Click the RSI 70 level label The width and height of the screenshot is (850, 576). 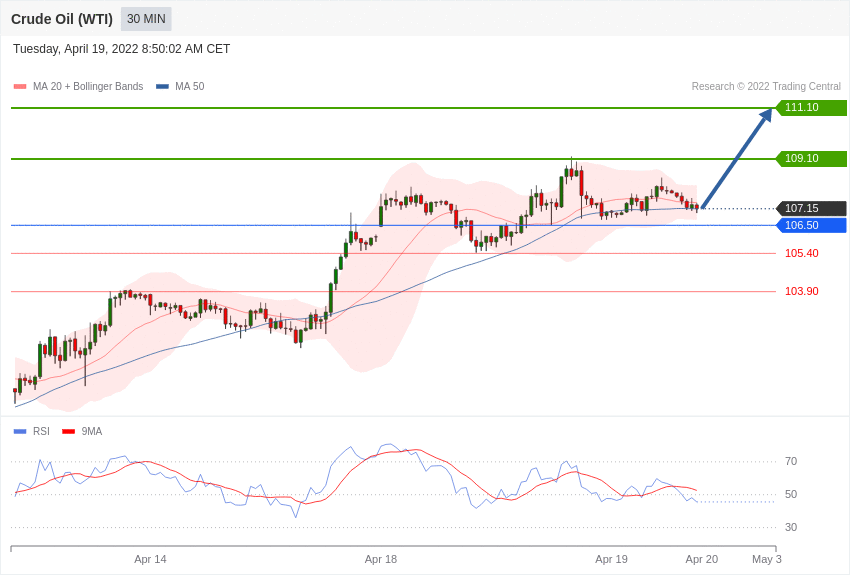[x=791, y=461]
